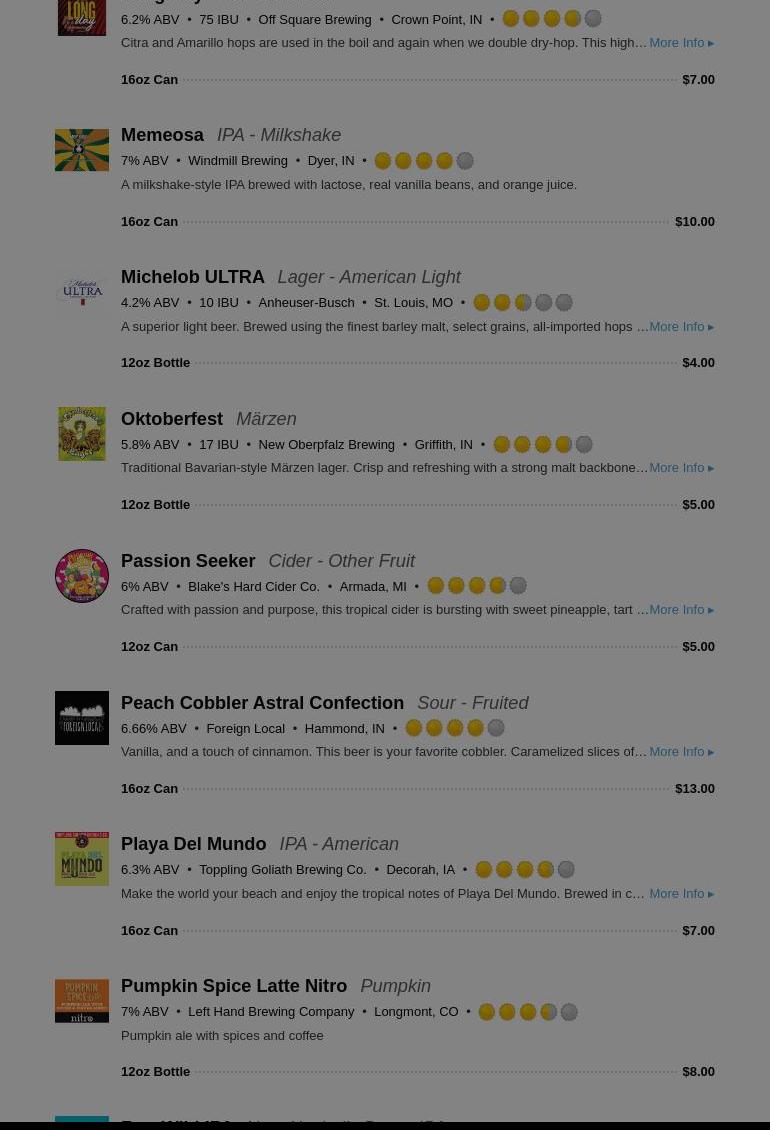Click the Foreign Local brewery logo
This screenshot has height=1130, width=770.
pos(82,717)
